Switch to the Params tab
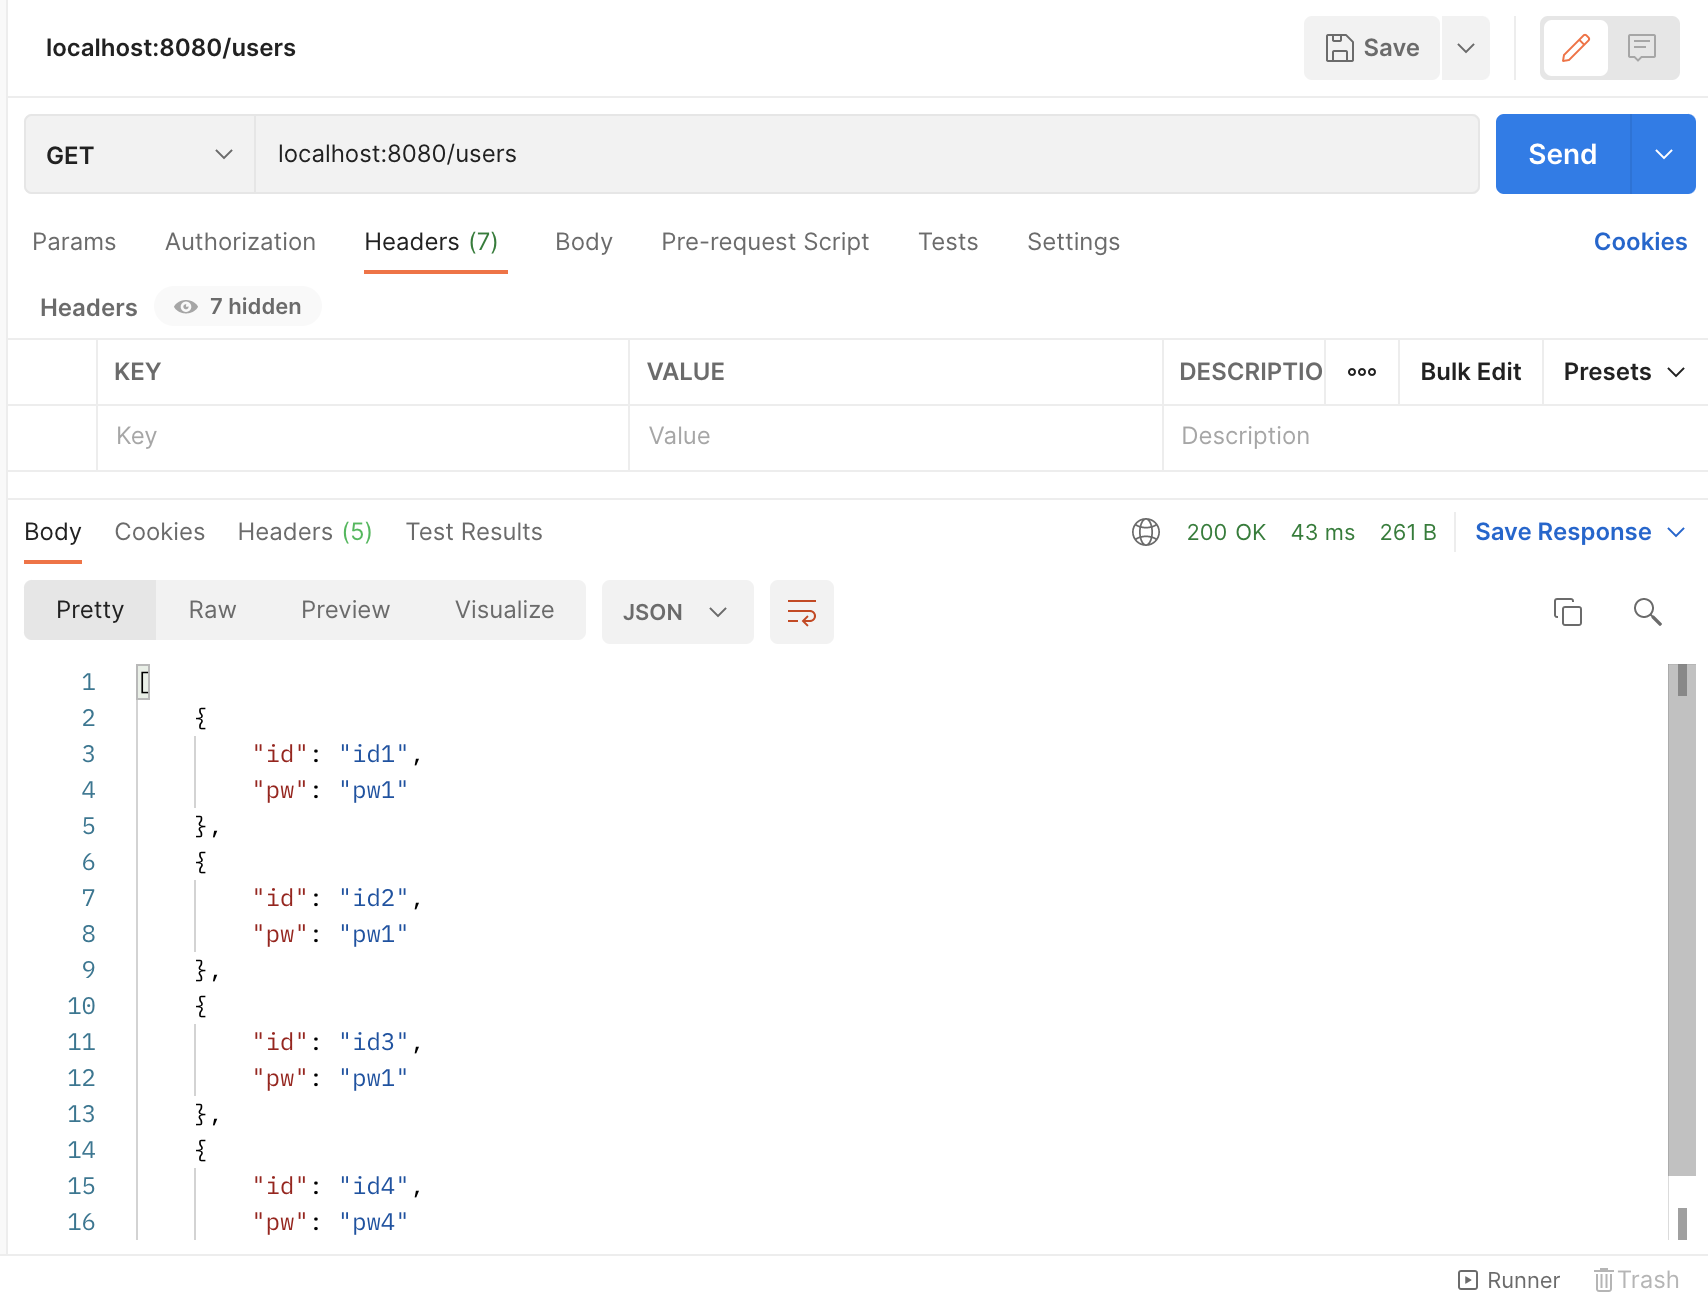The image size is (1708, 1300). (x=74, y=242)
